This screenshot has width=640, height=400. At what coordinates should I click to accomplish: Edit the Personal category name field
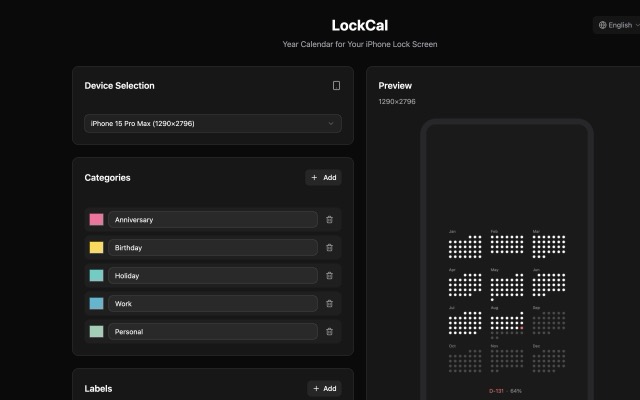[213, 331]
